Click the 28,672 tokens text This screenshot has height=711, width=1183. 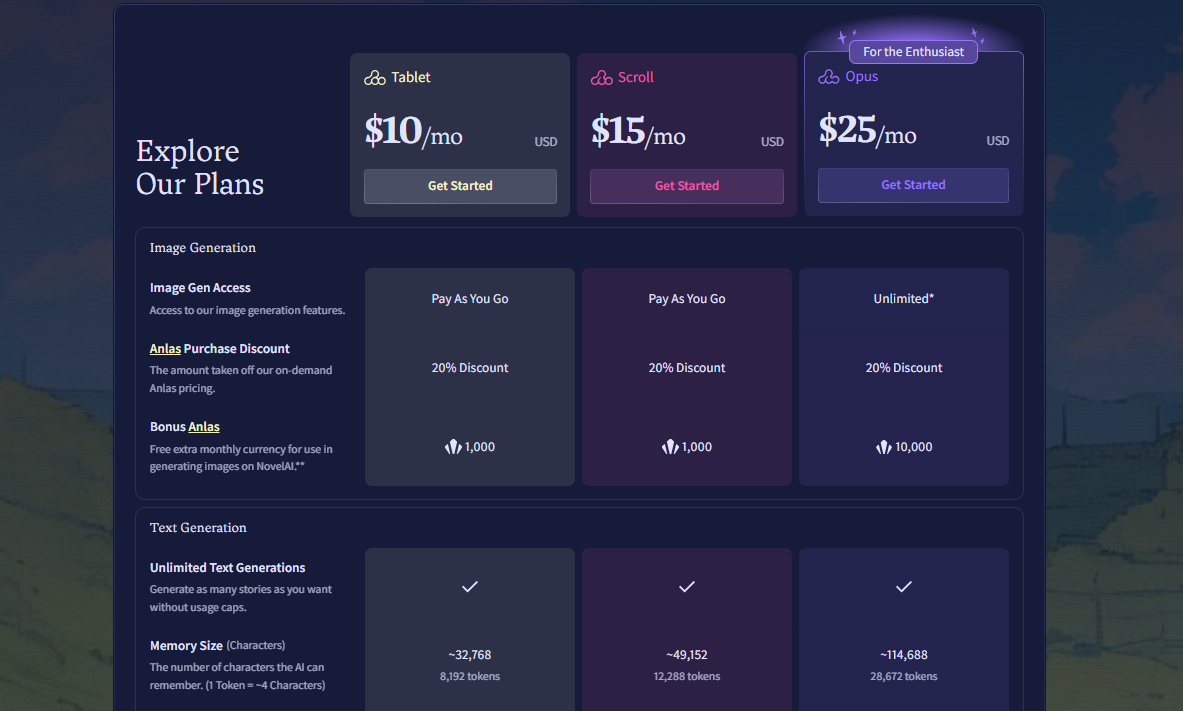pos(904,676)
